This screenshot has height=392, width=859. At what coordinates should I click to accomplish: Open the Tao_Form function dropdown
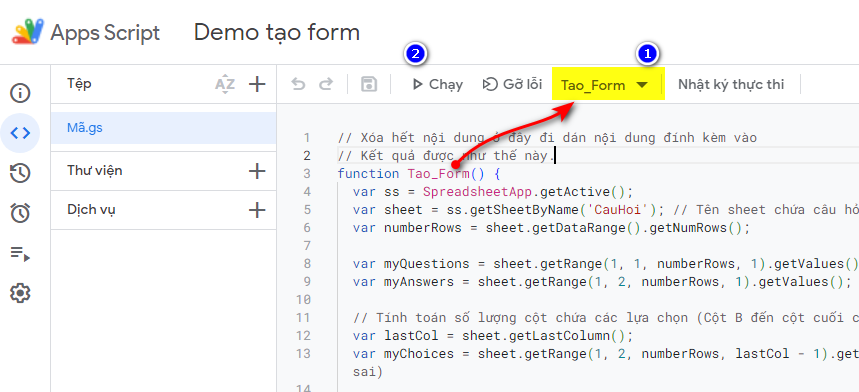[608, 84]
